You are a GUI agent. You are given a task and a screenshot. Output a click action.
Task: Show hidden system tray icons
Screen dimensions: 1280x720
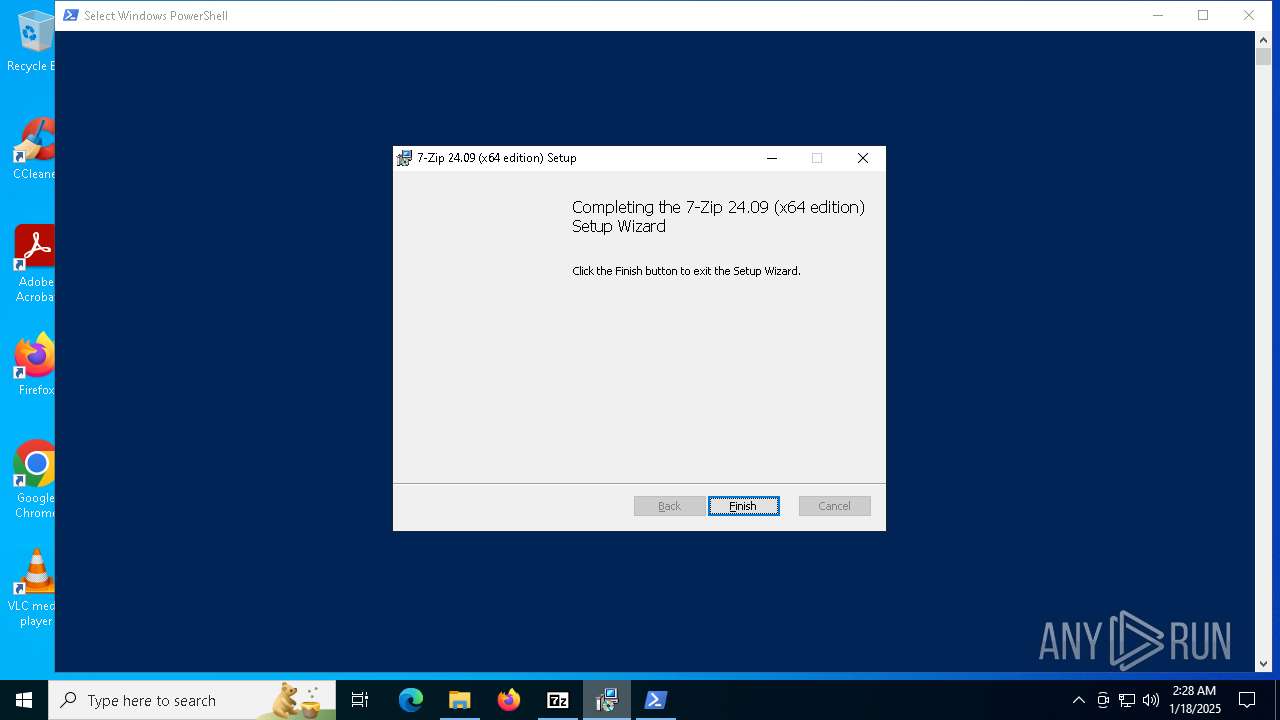coord(1078,700)
